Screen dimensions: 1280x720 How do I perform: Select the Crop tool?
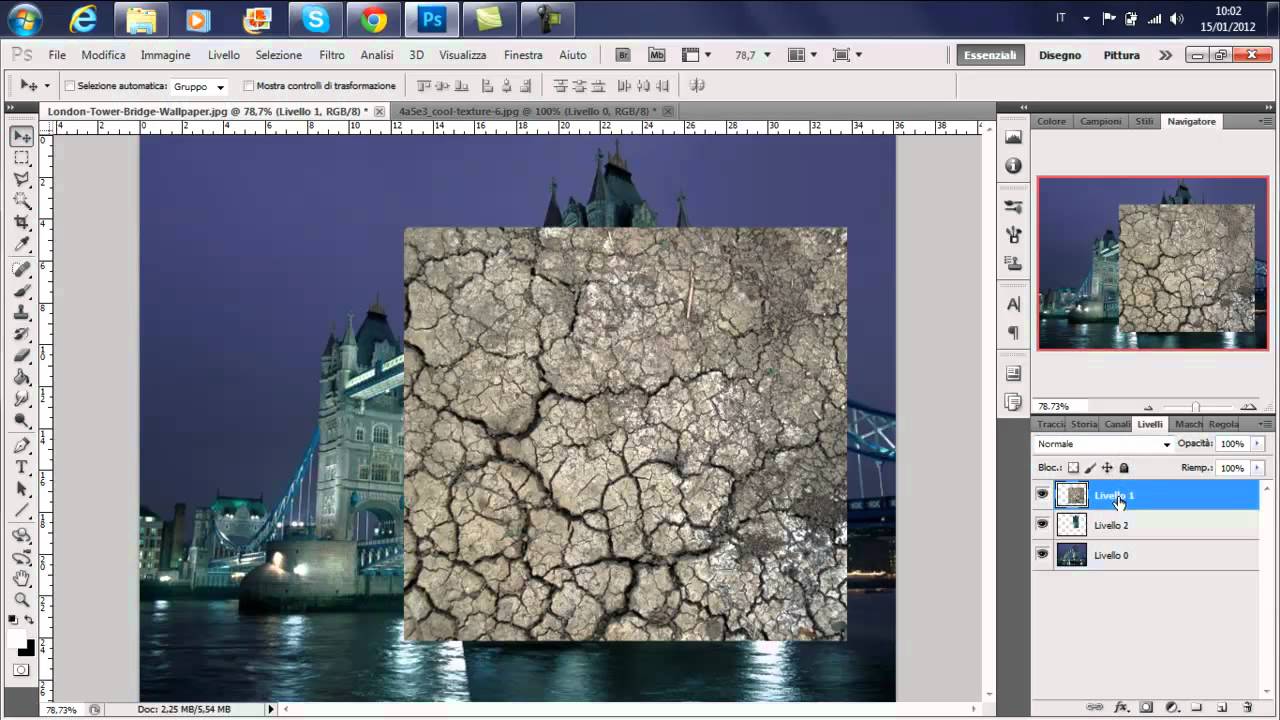(22, 222)
